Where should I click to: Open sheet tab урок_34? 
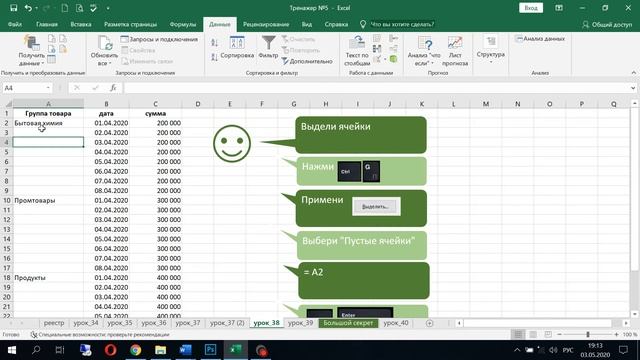86,323
